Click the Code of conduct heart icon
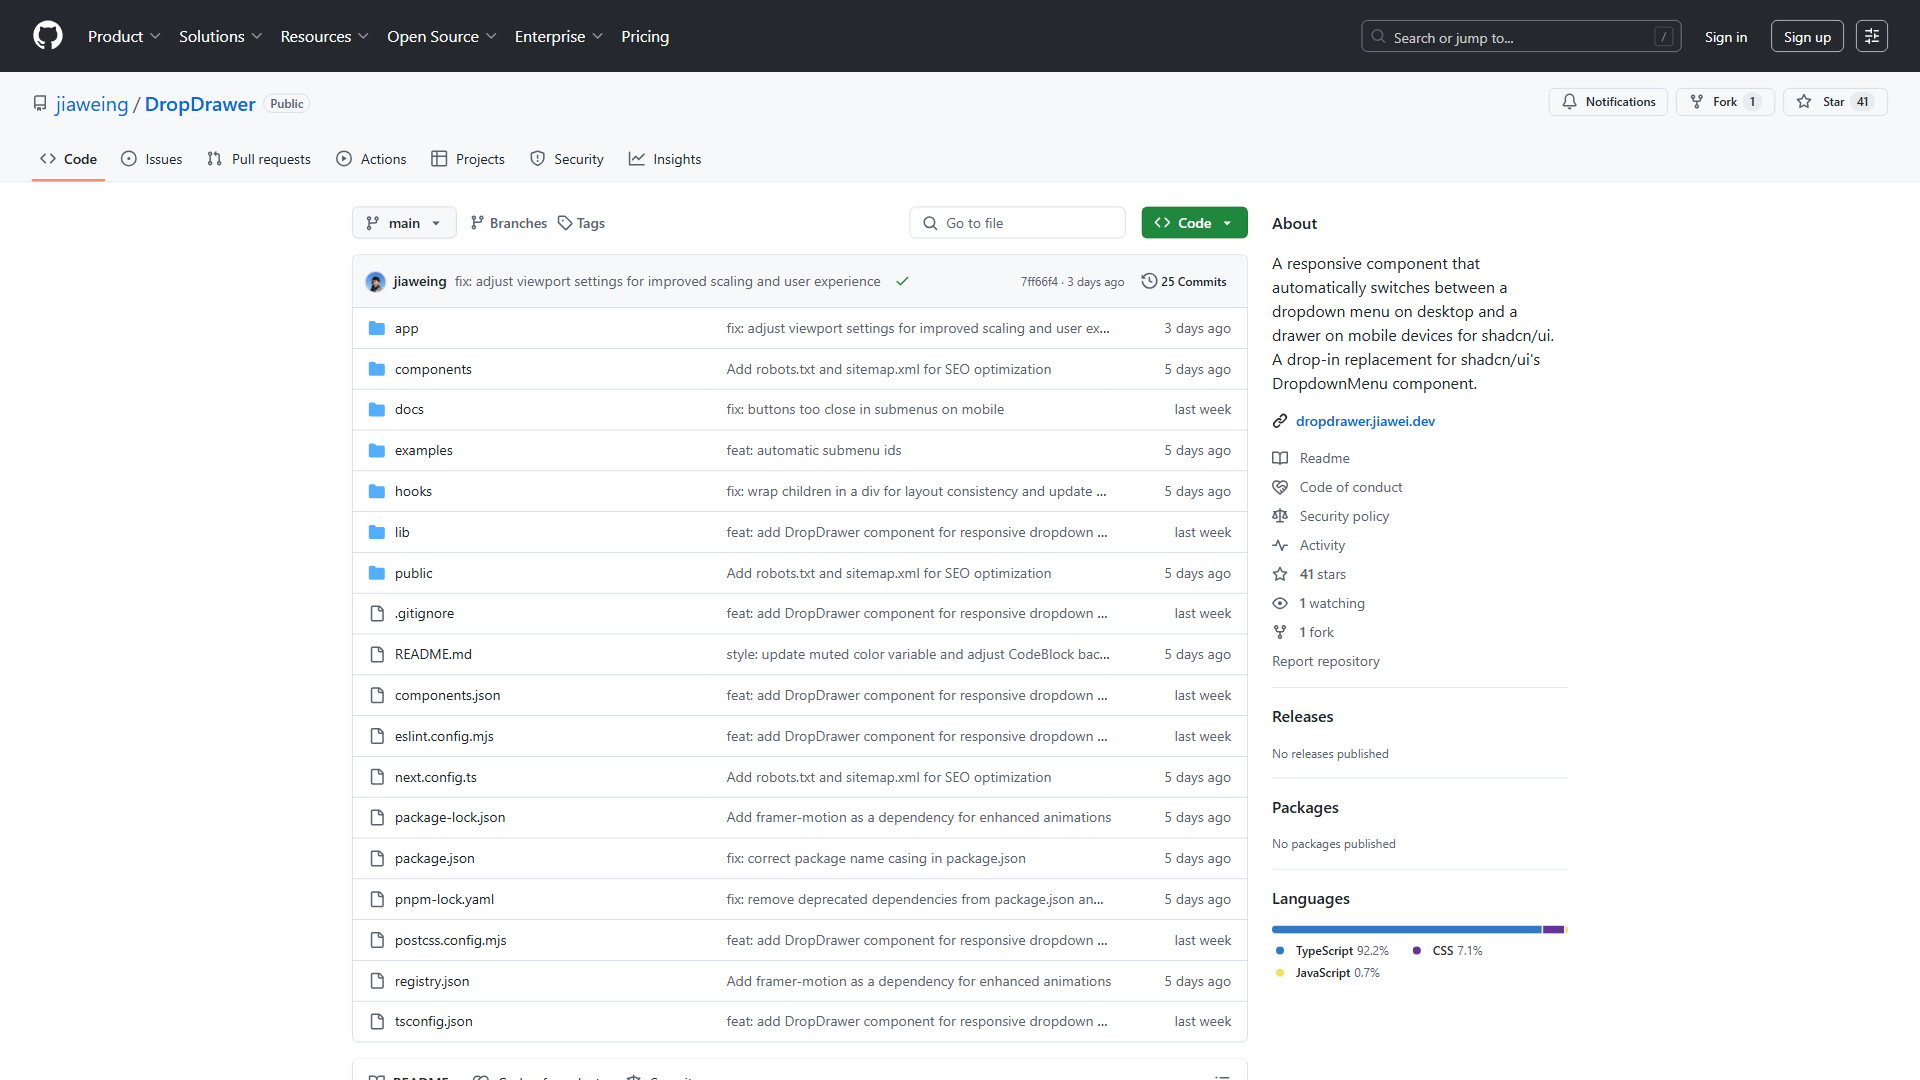 (1280, 487)
